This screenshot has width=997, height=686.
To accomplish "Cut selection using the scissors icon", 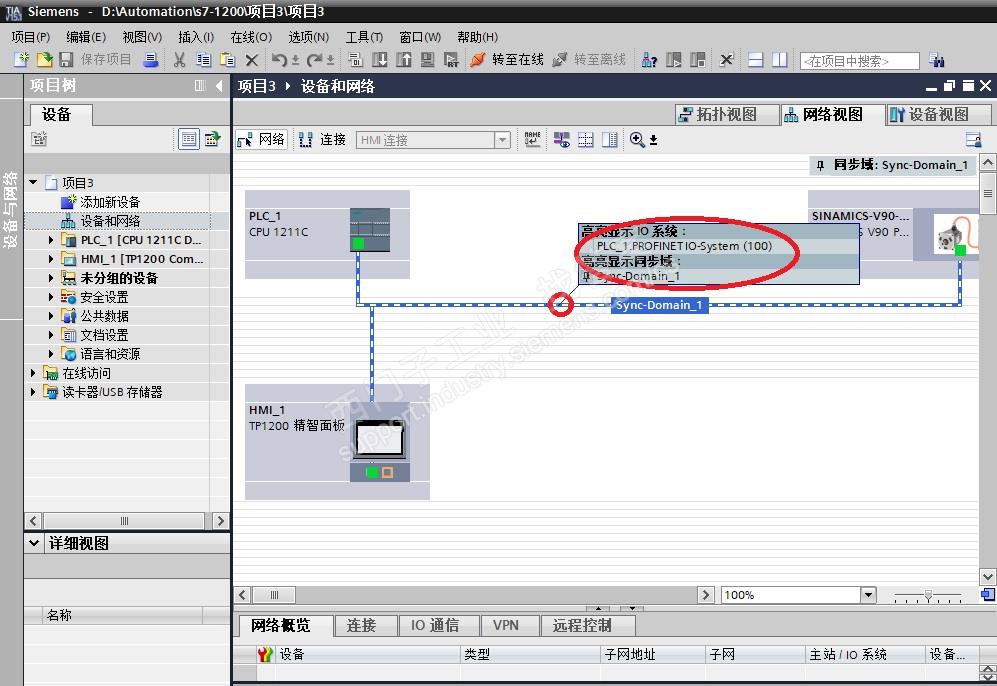I will pos(179,60).
